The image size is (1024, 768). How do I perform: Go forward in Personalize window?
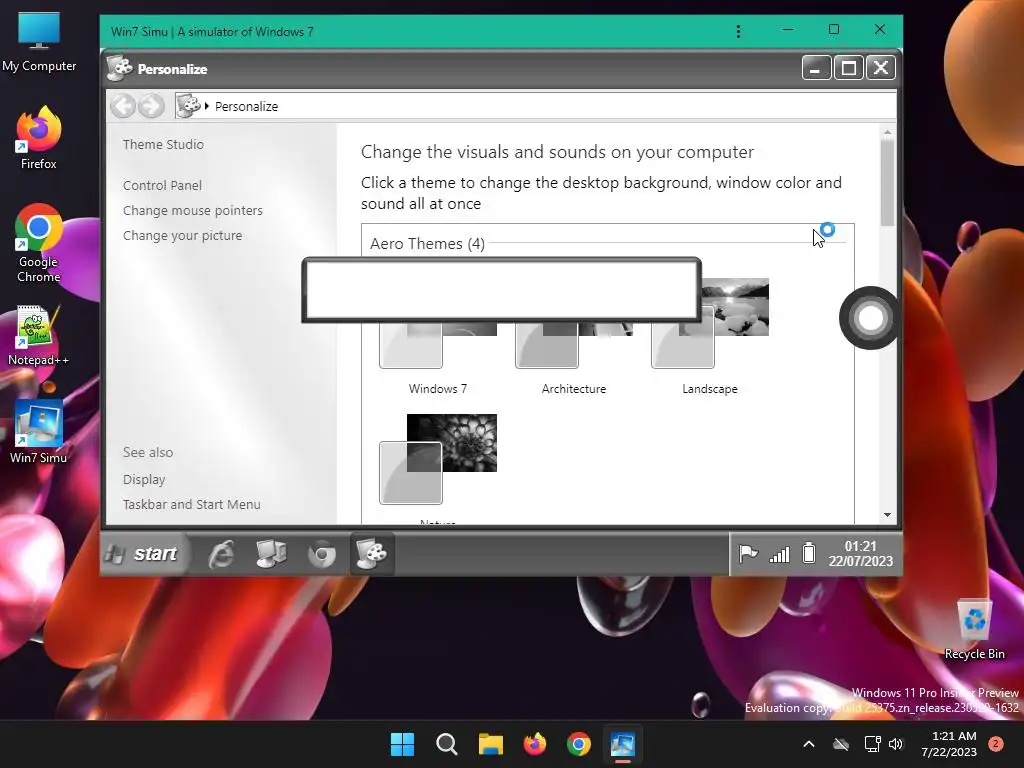(x=152, y=106)
